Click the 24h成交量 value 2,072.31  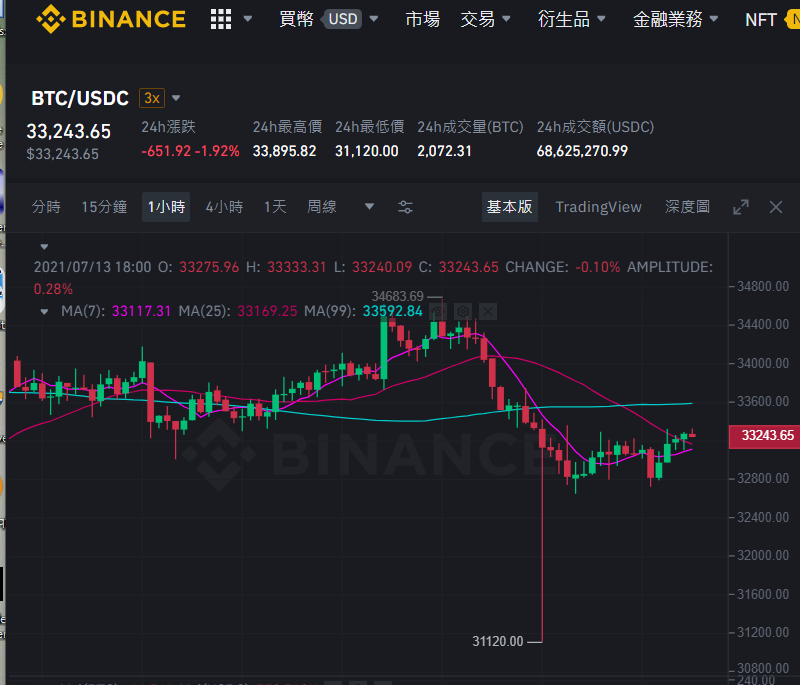tap(444, 151)
